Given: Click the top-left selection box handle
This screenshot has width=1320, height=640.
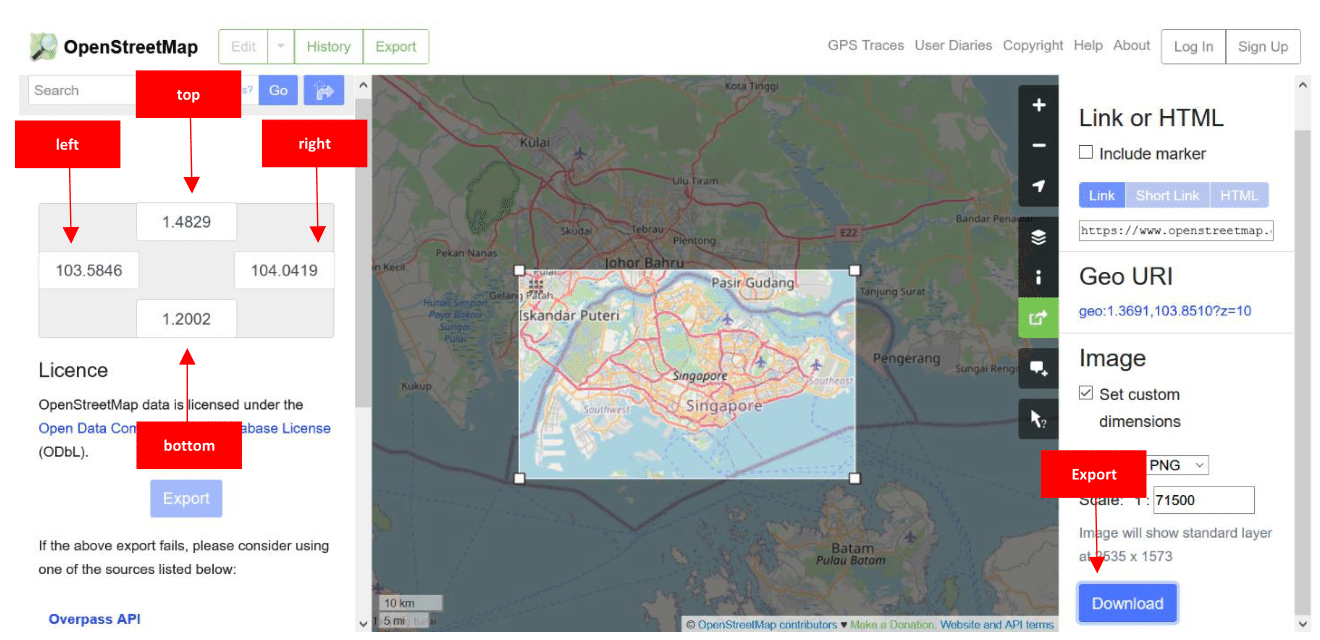Looking at the screenshot, I should click(x=519, y=270).
